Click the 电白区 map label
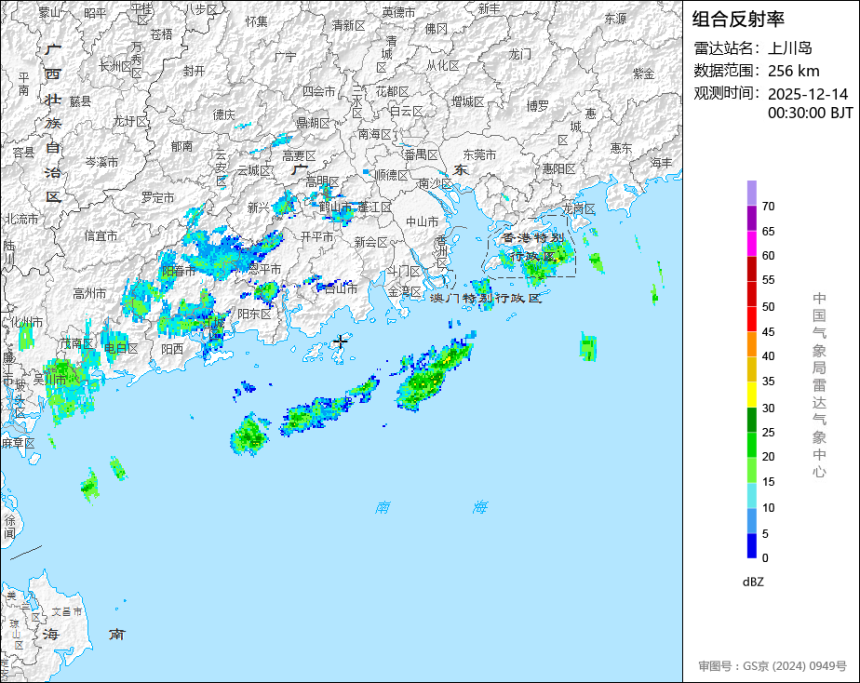Screen dimensions: 860x683 (121, 348)
